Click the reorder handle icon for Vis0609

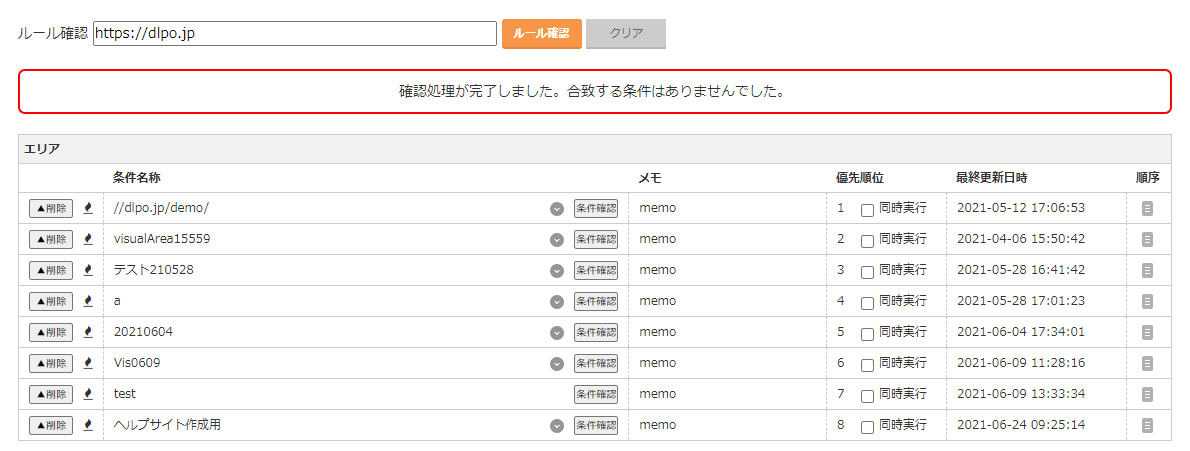pos(1148,364)
